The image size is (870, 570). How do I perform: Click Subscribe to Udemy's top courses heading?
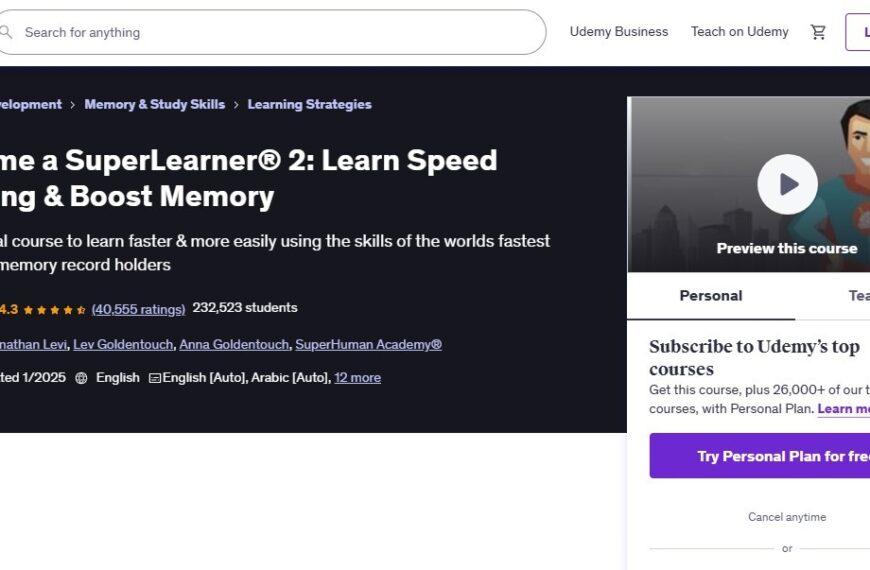(x=755, y=357)
